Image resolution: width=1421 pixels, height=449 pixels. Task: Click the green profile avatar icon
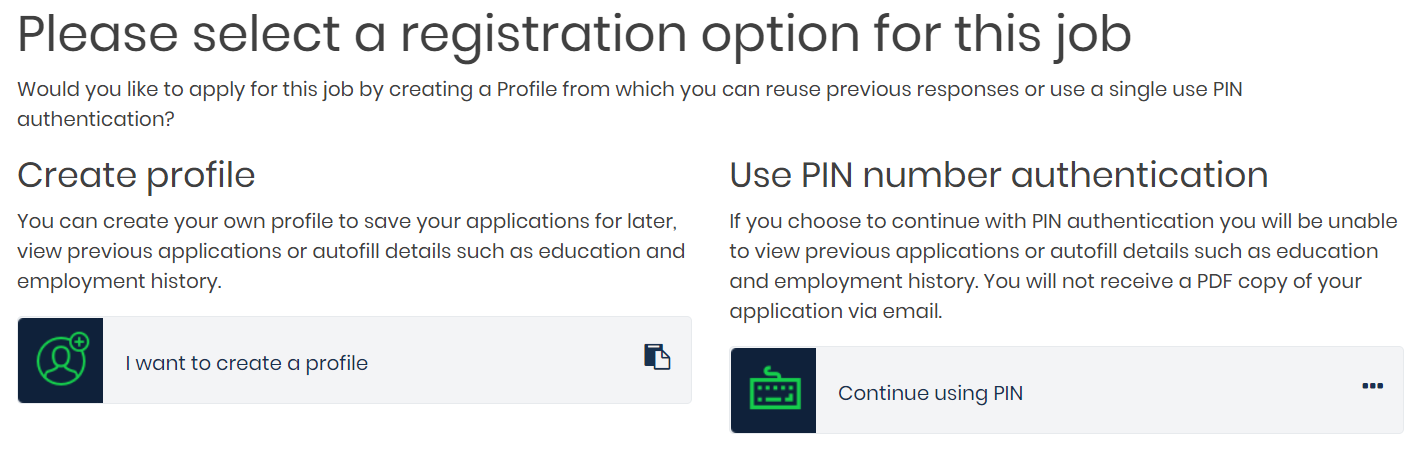pos(62,360)
